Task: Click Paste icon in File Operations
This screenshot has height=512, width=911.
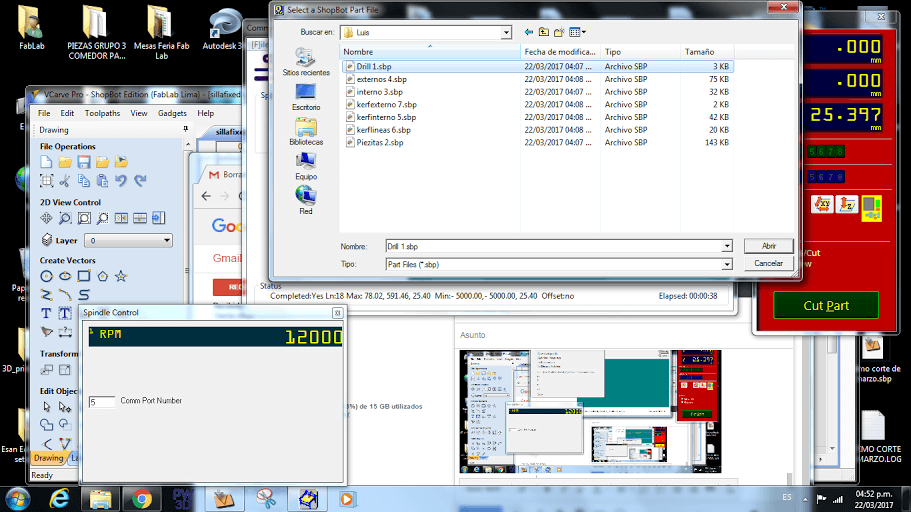Action: [x=102, y=181]
